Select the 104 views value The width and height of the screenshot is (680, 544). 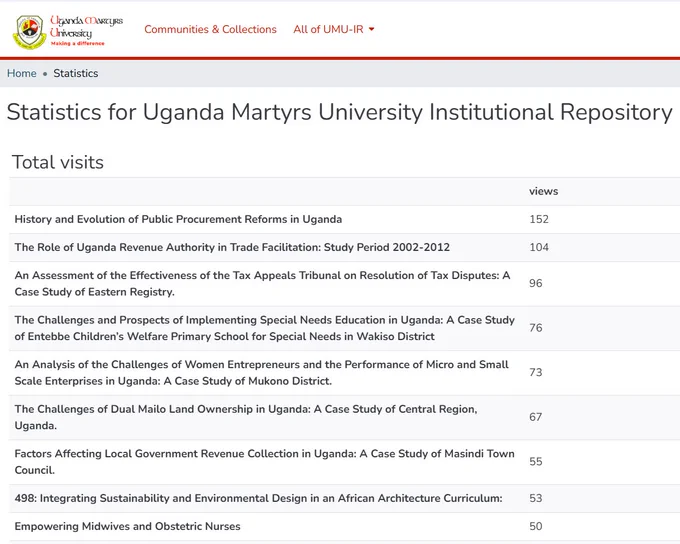[539, 247]
